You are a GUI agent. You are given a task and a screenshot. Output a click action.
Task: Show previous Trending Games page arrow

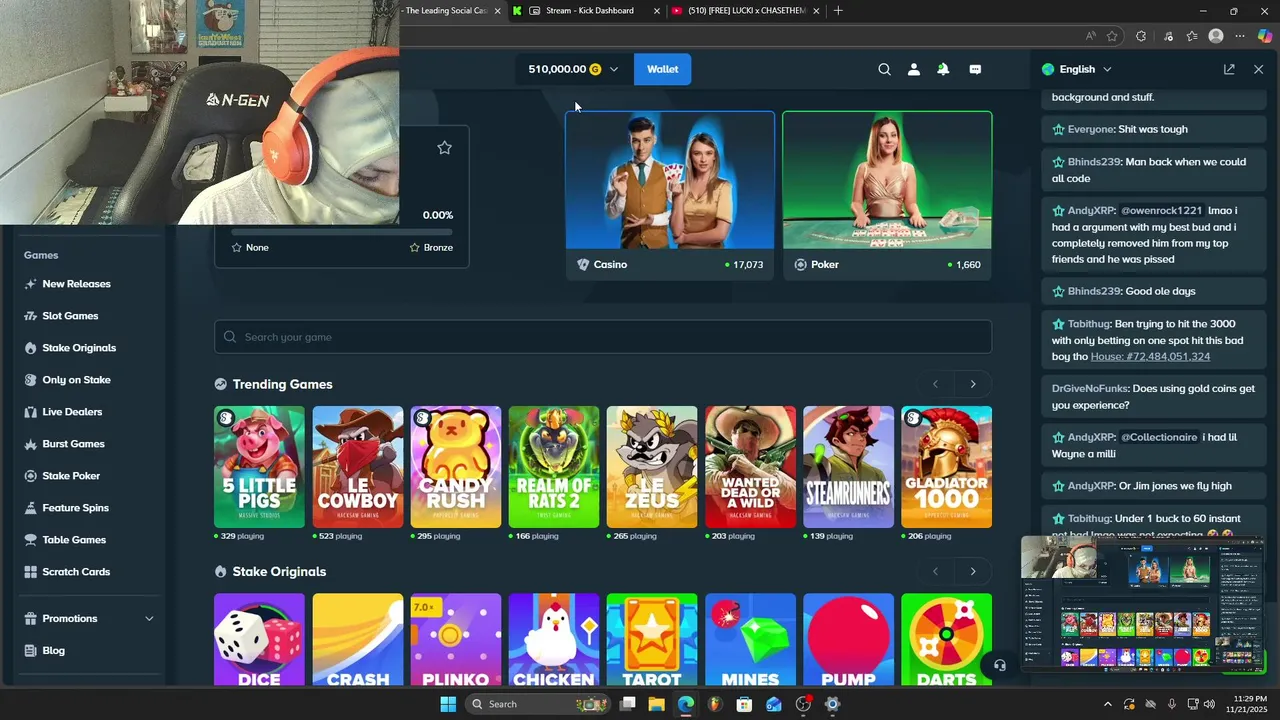point(935,384)
